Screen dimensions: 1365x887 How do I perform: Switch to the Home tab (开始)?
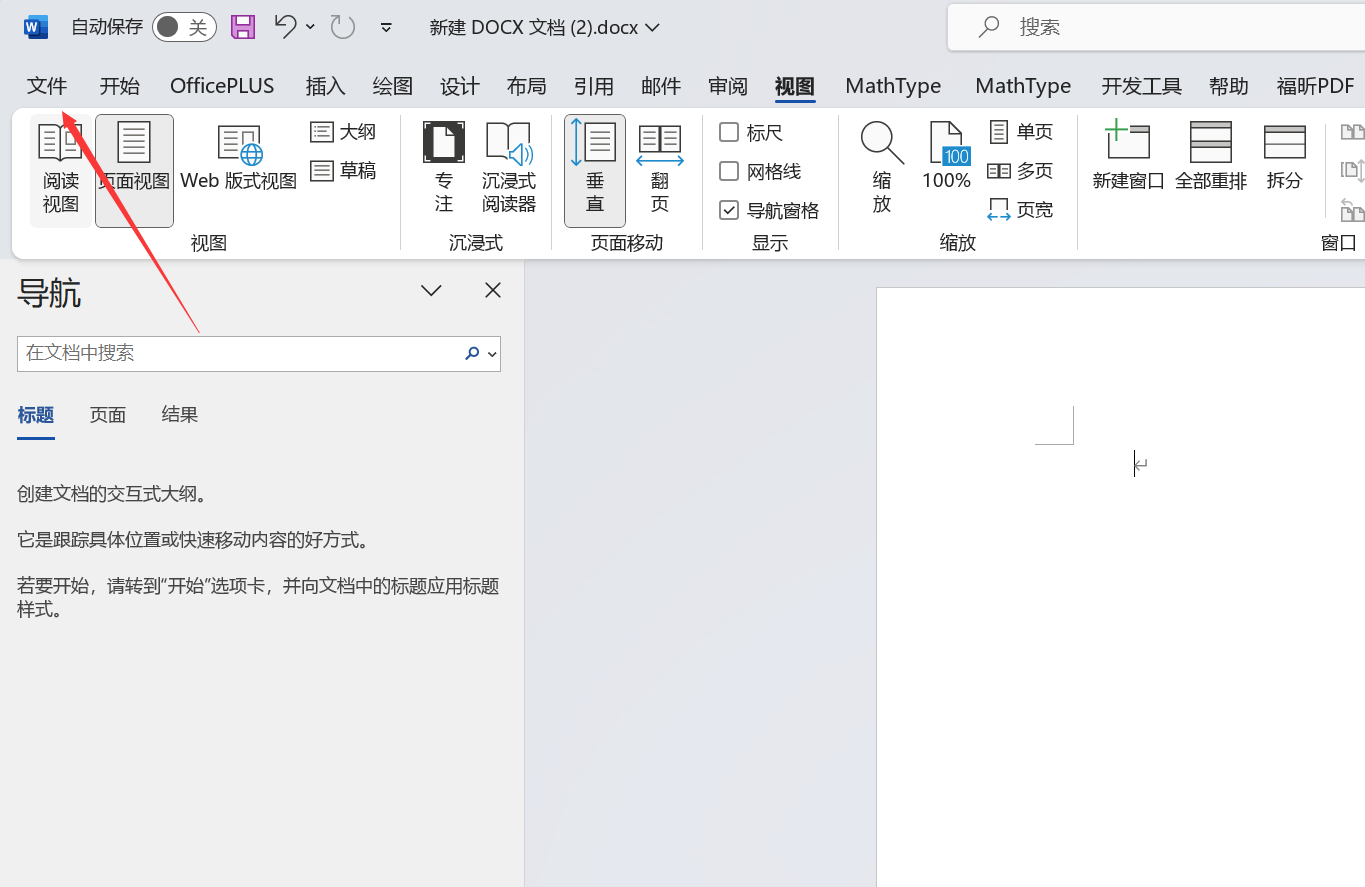click(120, 86)
